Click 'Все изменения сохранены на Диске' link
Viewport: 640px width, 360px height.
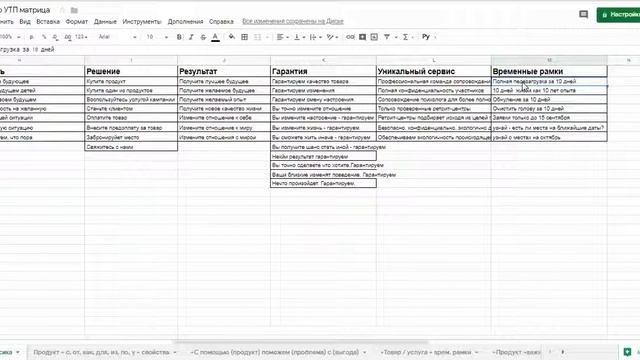(293, 21)
